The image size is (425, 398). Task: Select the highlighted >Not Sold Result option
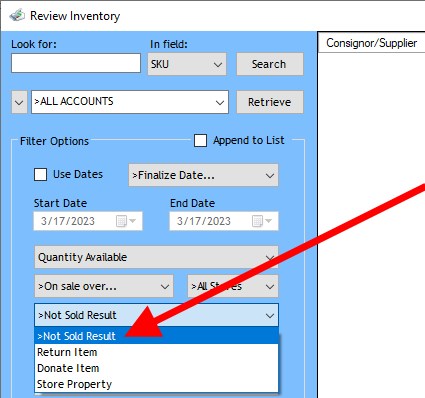click(156, 336)
